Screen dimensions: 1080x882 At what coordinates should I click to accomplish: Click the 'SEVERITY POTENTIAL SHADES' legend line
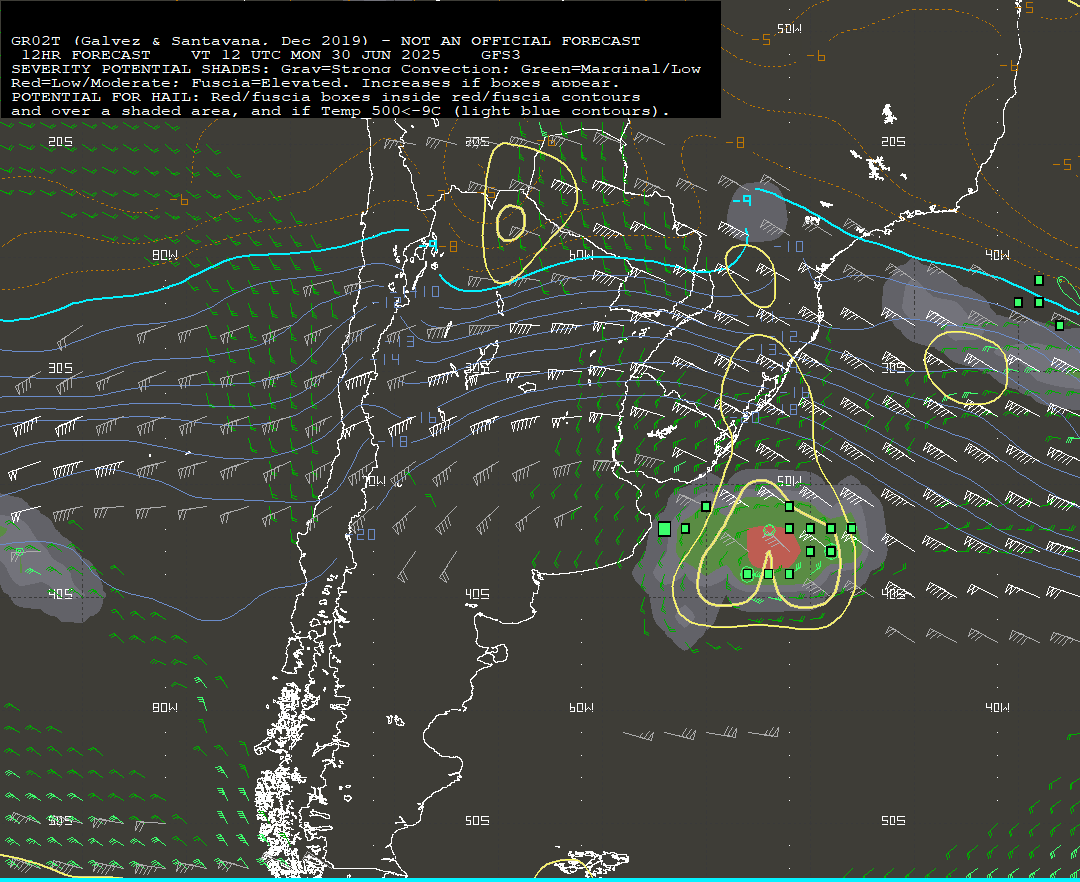tap(356, 69)
